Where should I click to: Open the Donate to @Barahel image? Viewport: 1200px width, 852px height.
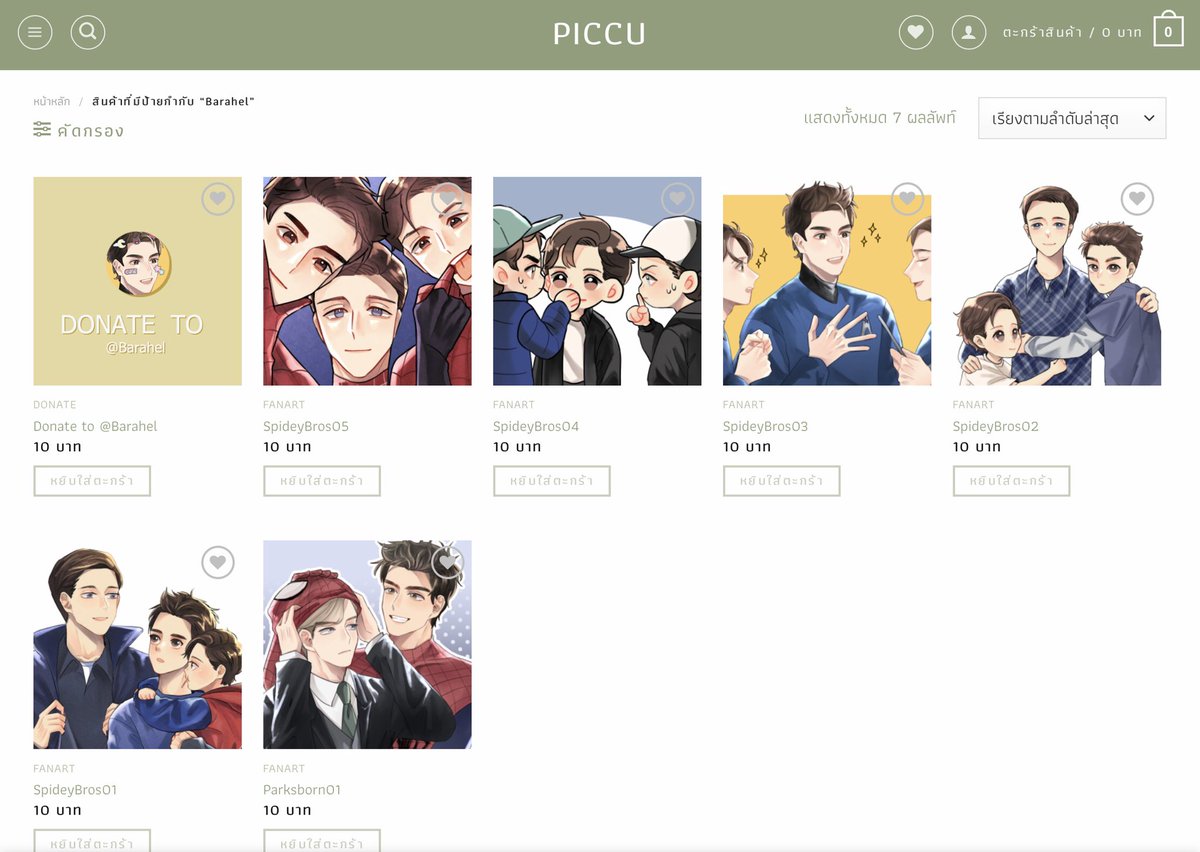click(x=138, y=281)
